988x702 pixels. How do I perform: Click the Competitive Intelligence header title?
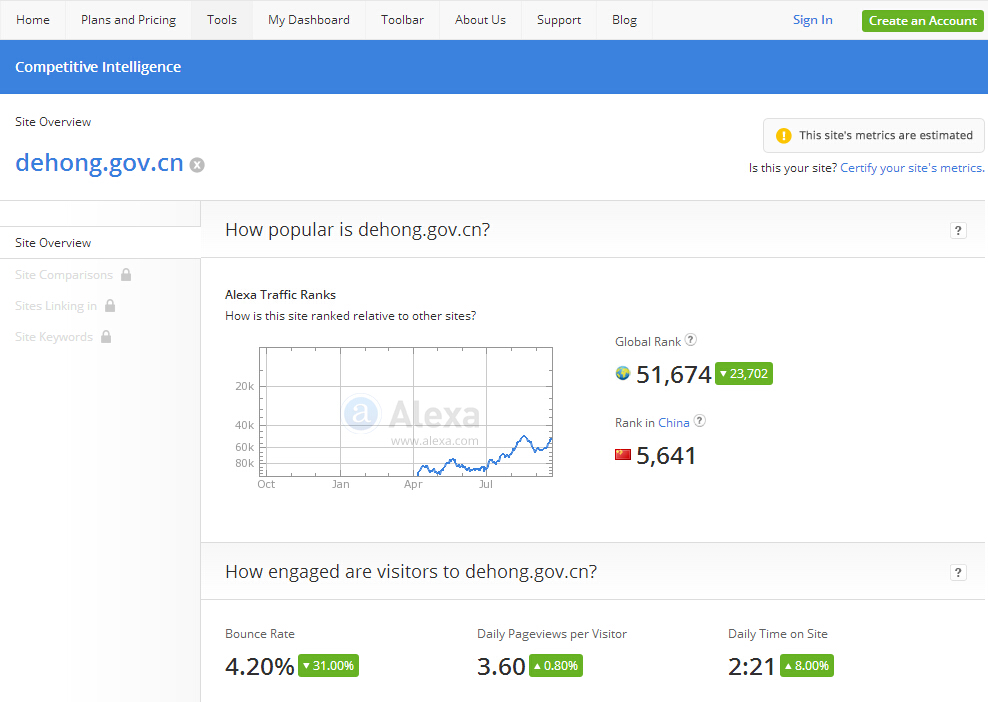point(98,67)
